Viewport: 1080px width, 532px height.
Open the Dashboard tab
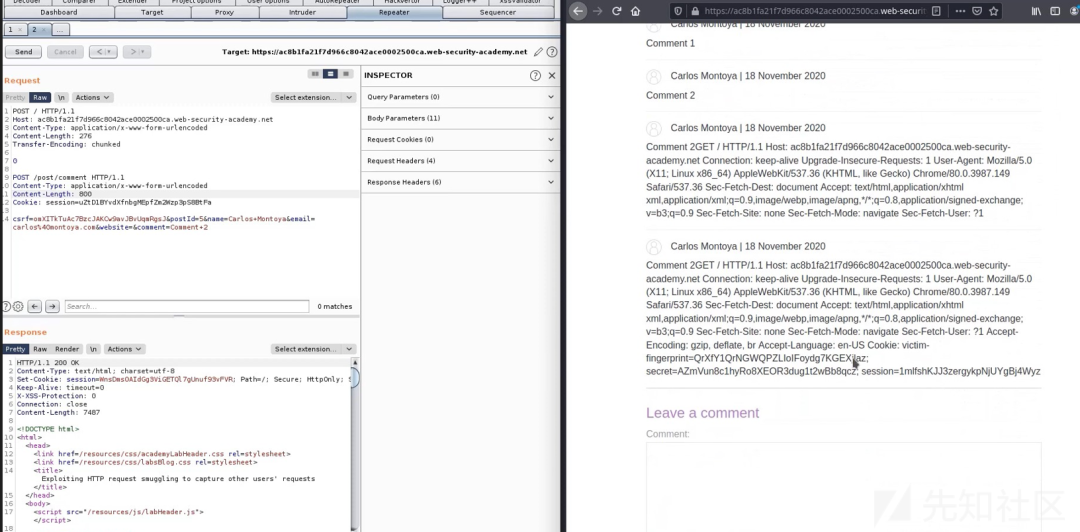(59, 12)
